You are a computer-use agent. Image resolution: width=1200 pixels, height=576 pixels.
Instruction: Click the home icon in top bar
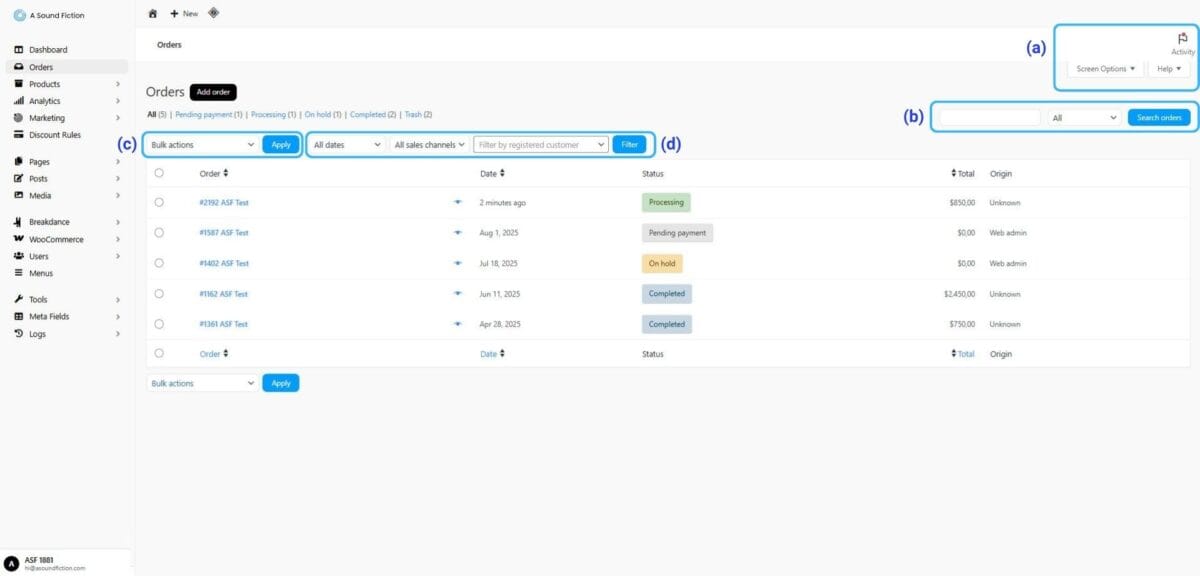click(x=152, y=13)
